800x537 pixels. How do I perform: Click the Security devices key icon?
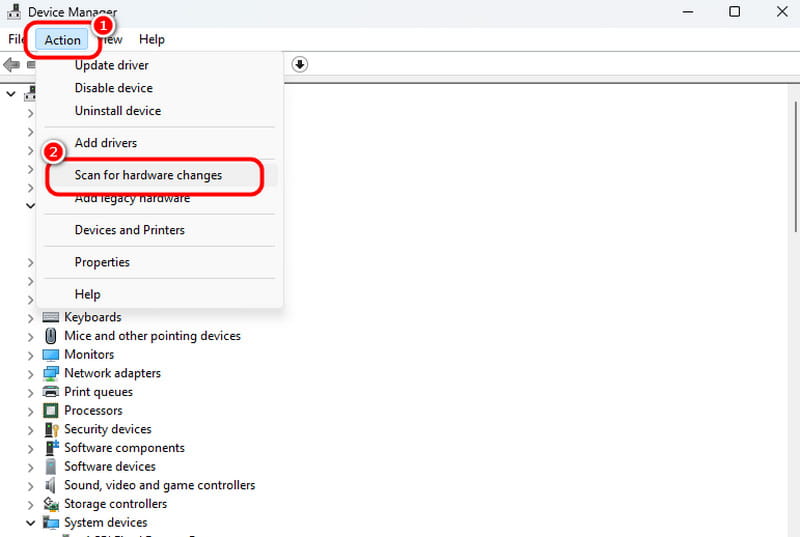point(51,429)
